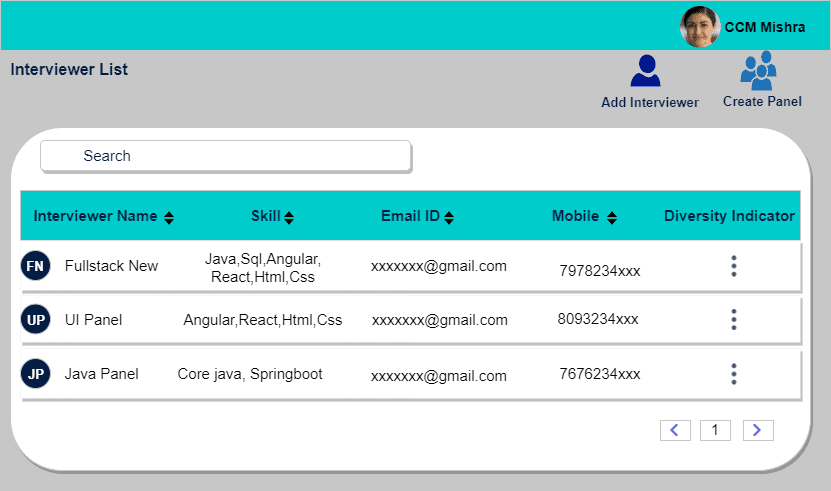The width and height of the screenshot is (831, 491).
Task: Sort the Skill column arrows
Action: 289,217
